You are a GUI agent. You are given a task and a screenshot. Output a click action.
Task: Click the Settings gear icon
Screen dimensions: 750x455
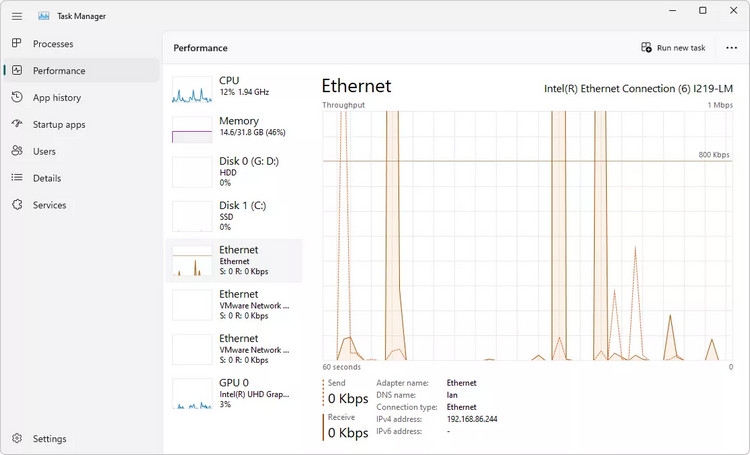click(17, 438)
